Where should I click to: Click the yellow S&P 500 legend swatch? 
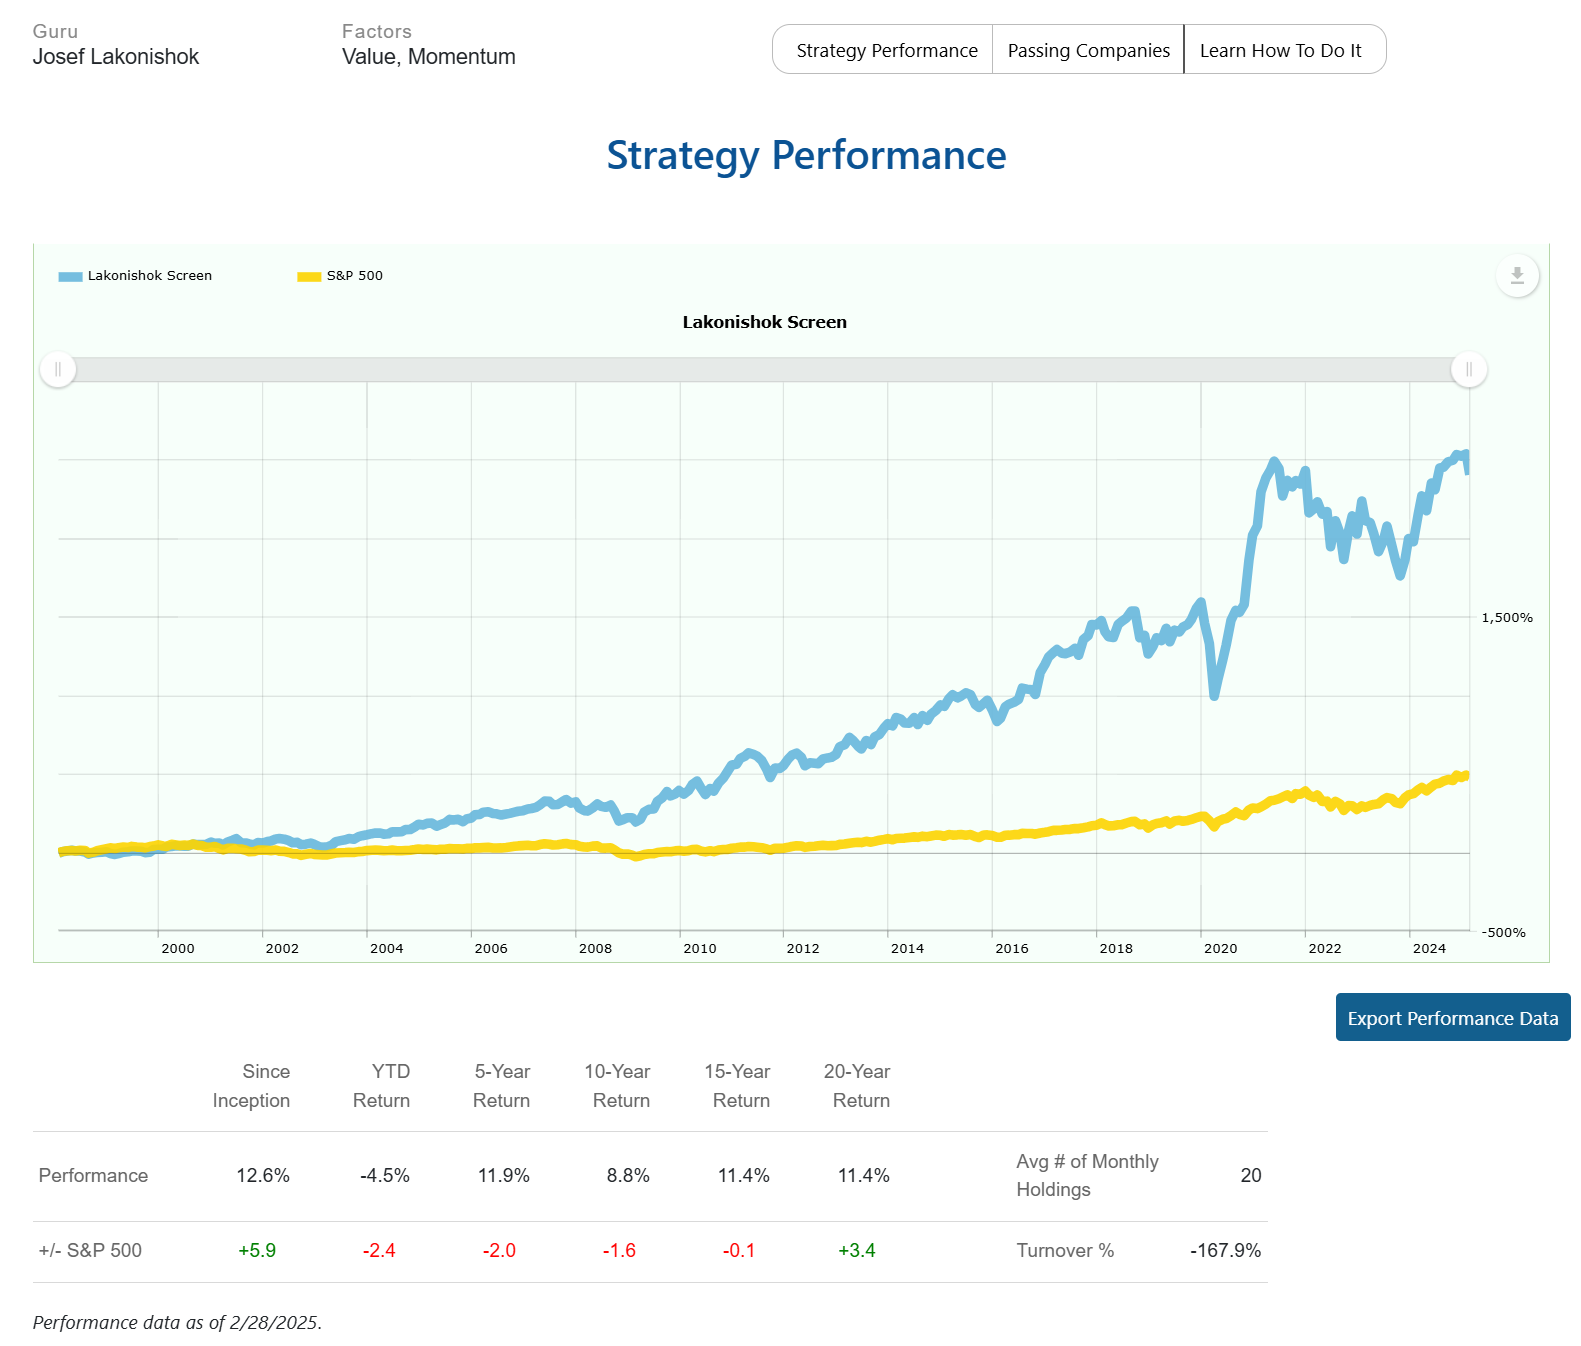[x=309, y=277]
